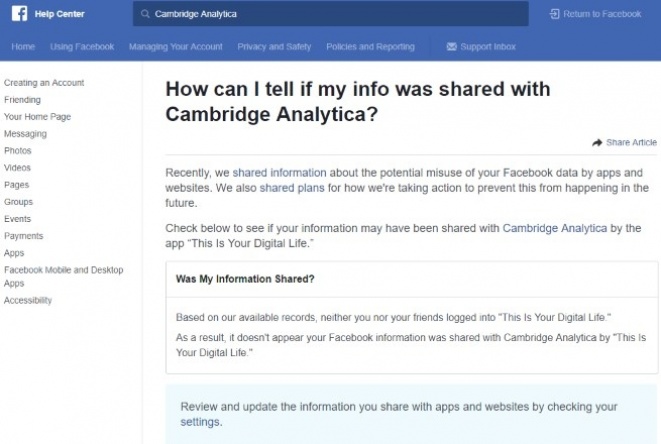This screenshot has height=444, width=661.
Task: Open the Home menu item
Action: (23, 47)
